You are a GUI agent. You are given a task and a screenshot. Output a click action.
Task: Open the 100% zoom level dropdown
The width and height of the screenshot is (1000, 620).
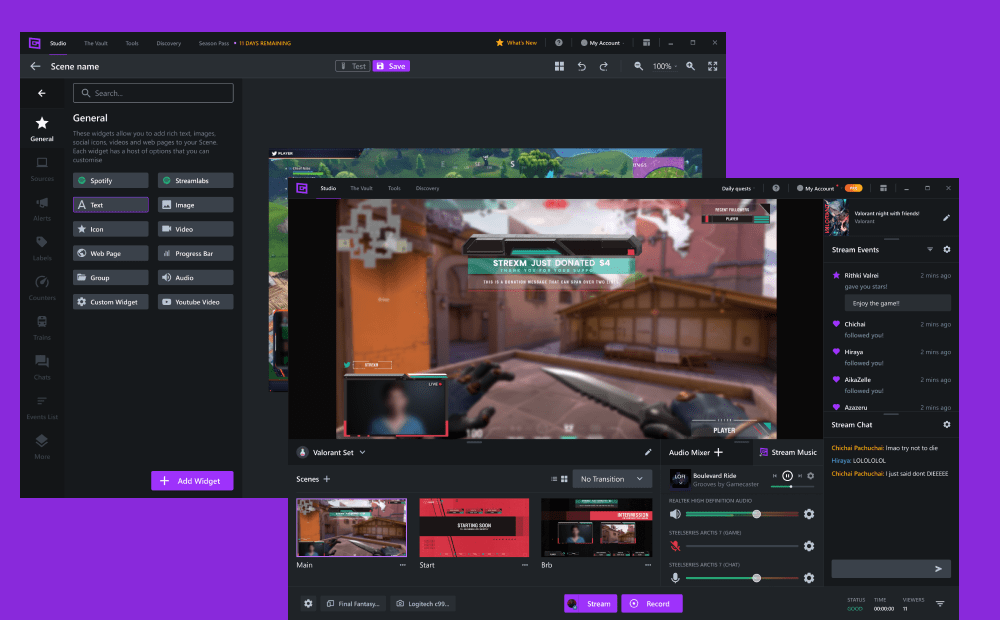[665, 66]
